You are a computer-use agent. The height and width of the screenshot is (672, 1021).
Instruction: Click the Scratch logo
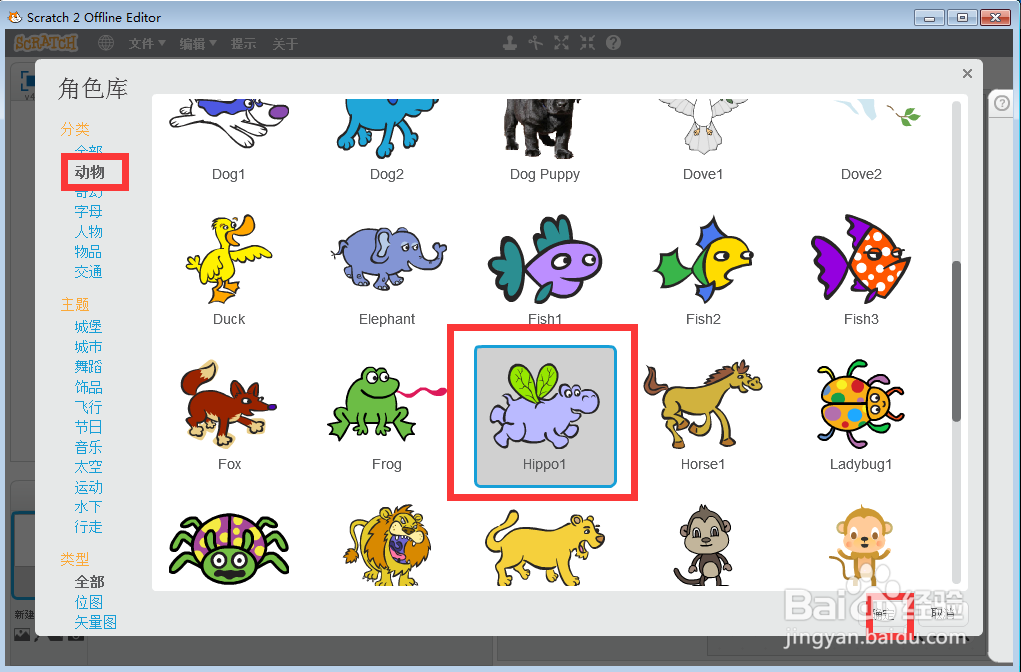click(x=46, y=43)
